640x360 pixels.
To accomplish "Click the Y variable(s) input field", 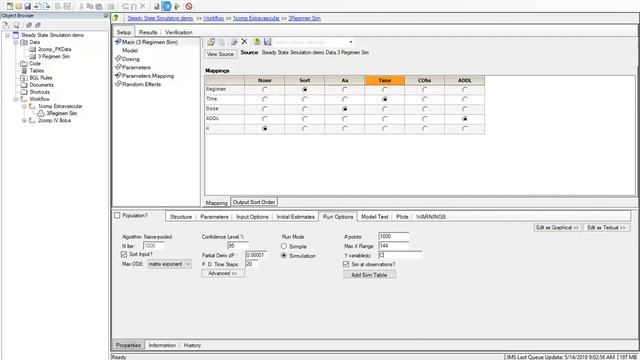I will pos(400,255).
